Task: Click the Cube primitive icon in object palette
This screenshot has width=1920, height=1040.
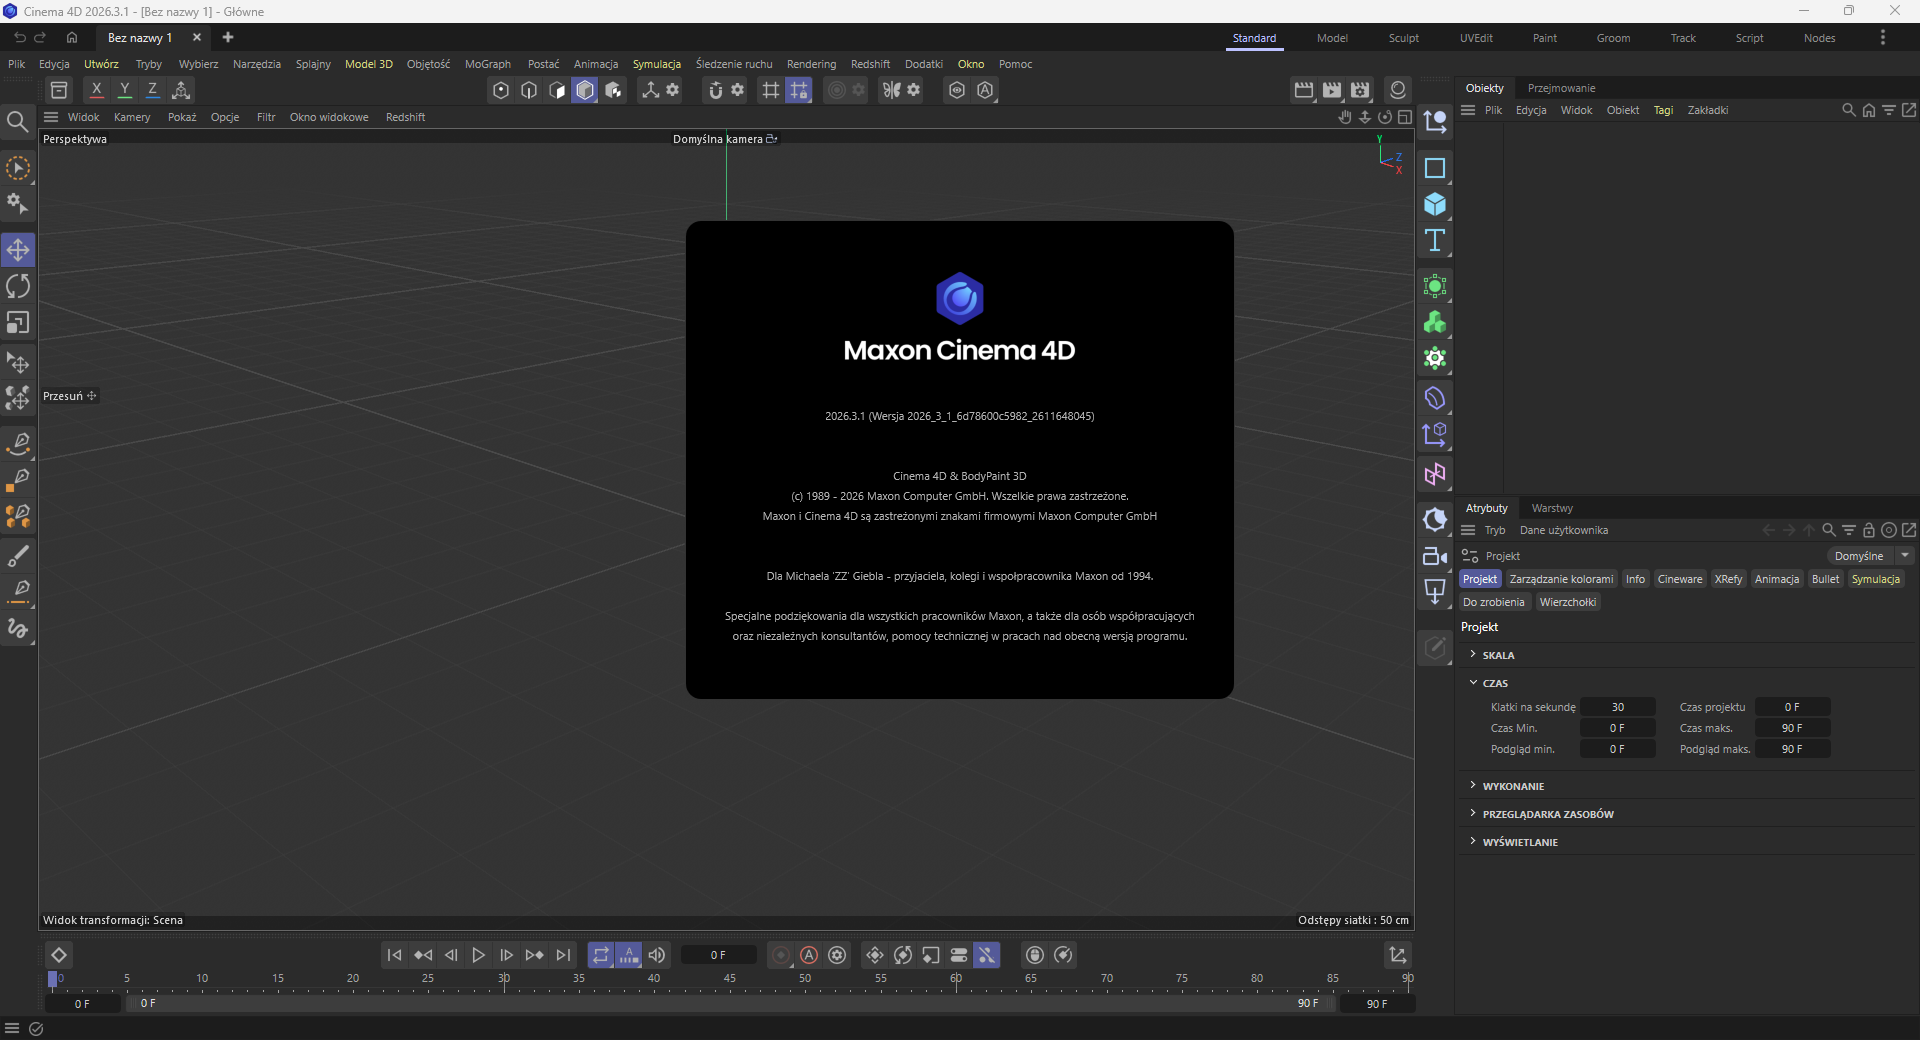Action: coord(1435,204)
